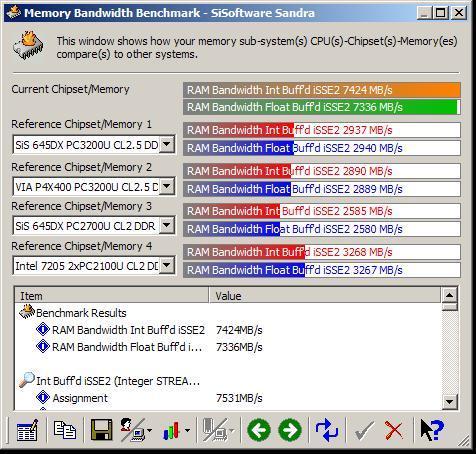
Task: Click the Int Buff'd 2890 MB/s bar
Action: click(322, 171)
